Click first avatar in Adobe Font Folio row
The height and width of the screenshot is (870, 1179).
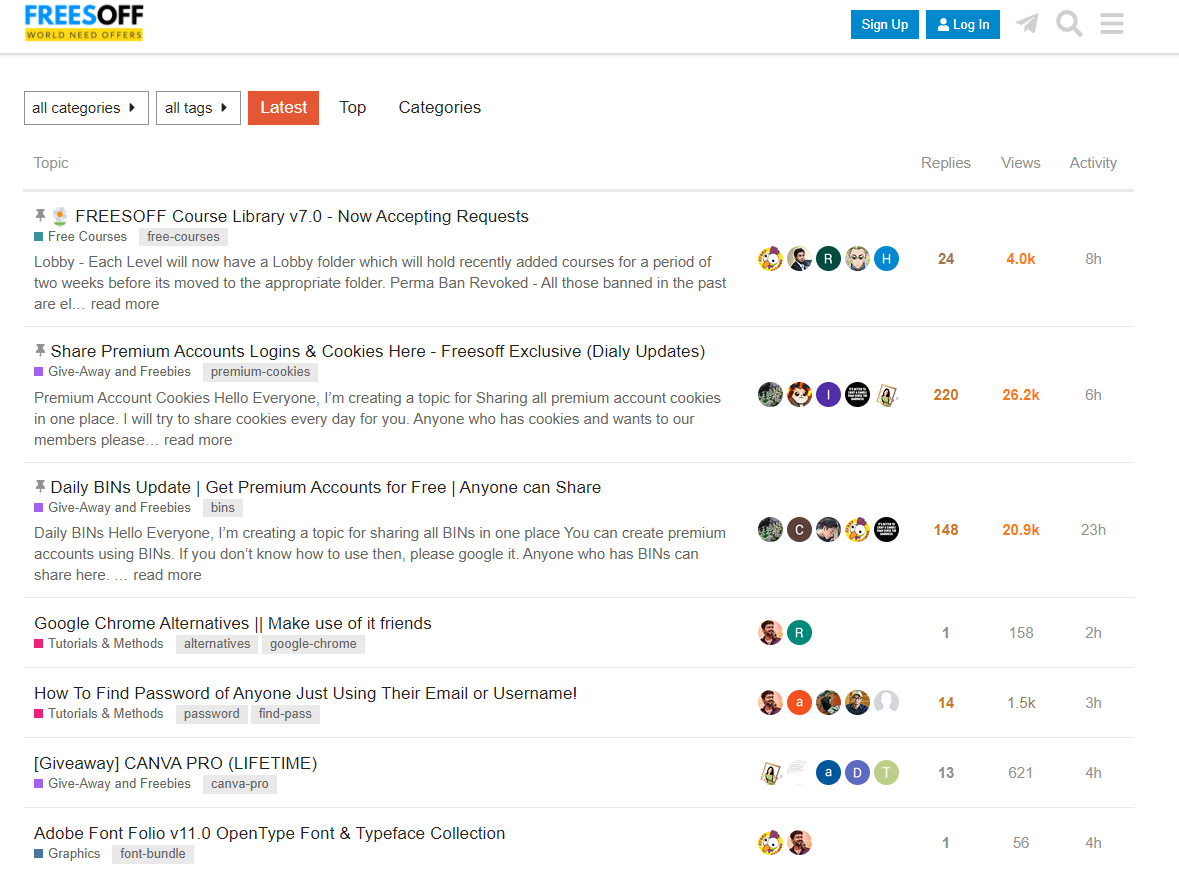point(770,843)
